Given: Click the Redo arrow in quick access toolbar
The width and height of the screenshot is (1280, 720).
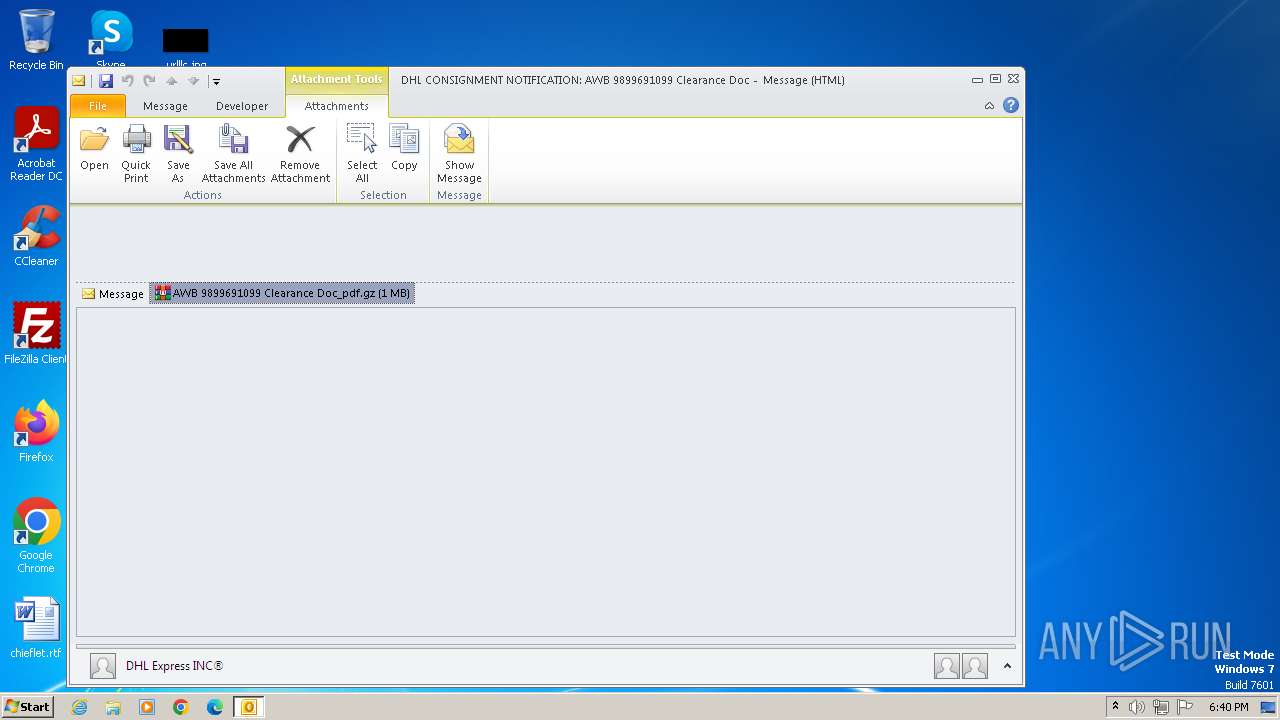Looking at the screenshot, I should (x=149, y=81).
